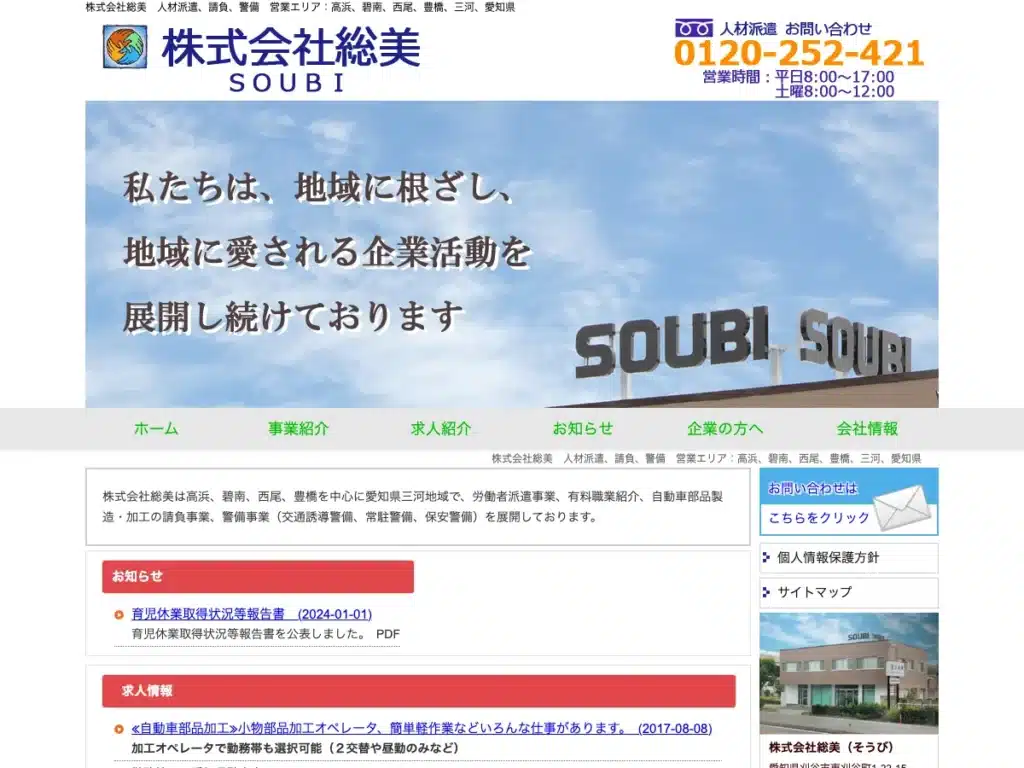
Task: Open the 会社情報 menu item
Action: click(867, 428)
